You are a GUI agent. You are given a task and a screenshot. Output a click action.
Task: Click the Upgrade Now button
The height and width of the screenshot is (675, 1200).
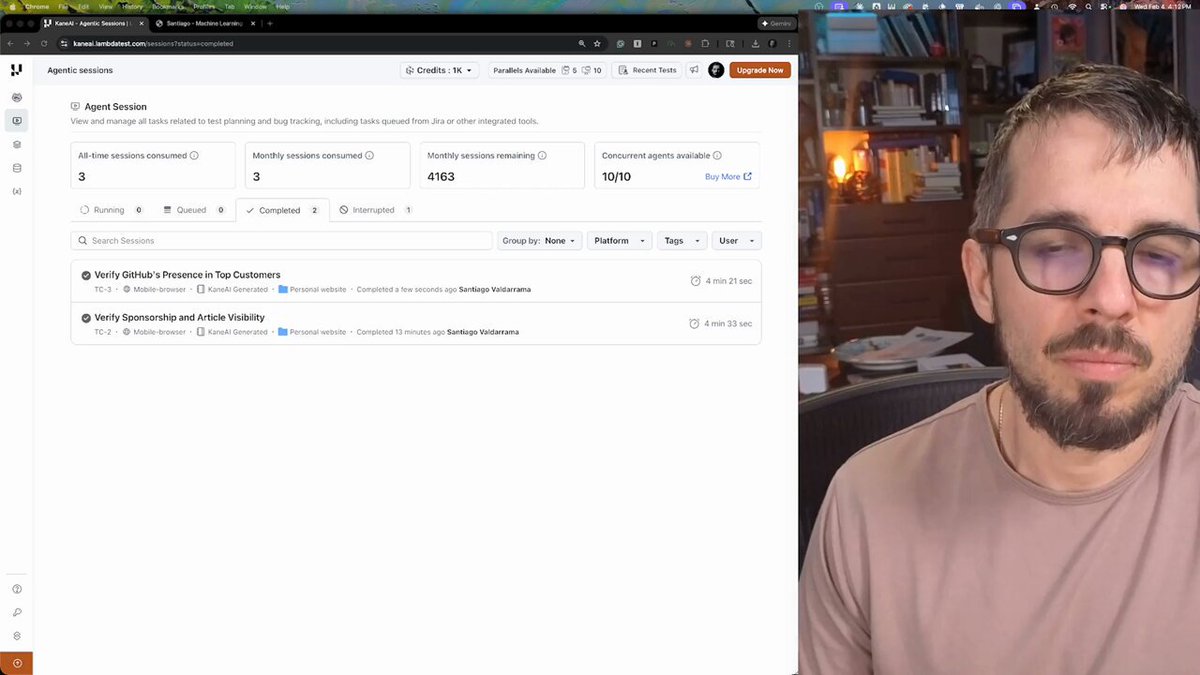(760, 70)
